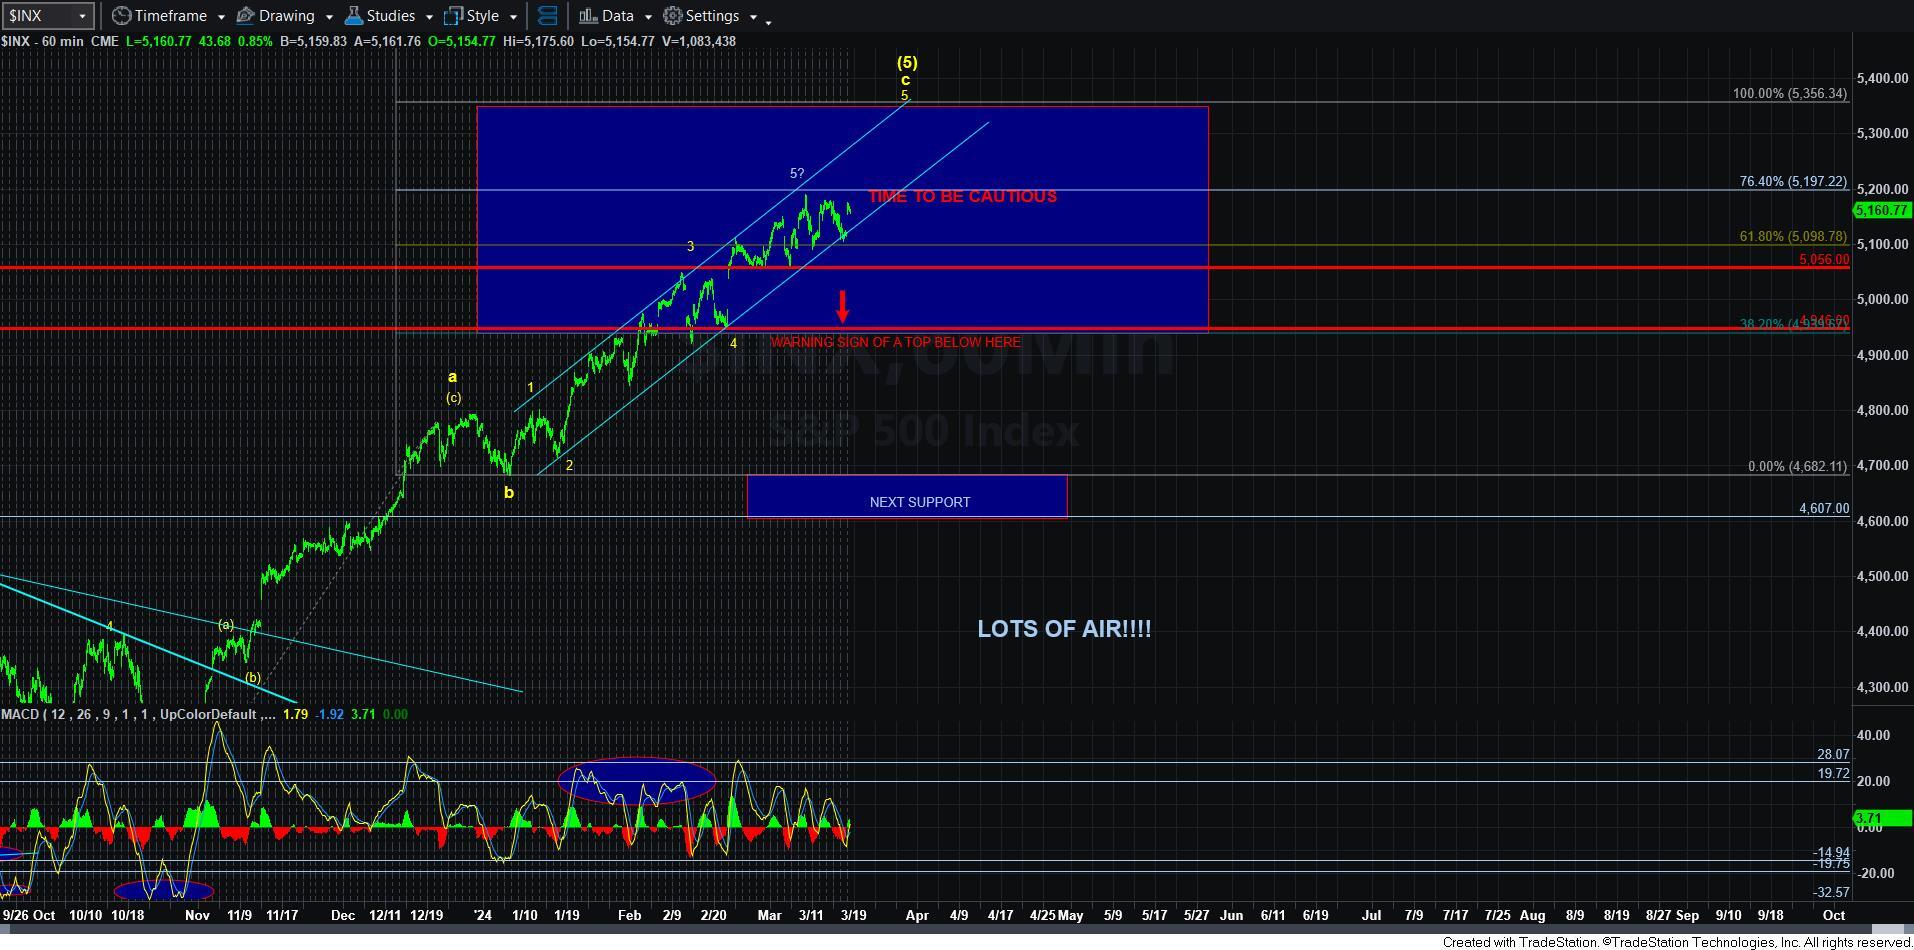Click the 4,300.00 price axis label
The width and height of the screenshot is (1914, 950).
pos(1884,687)
